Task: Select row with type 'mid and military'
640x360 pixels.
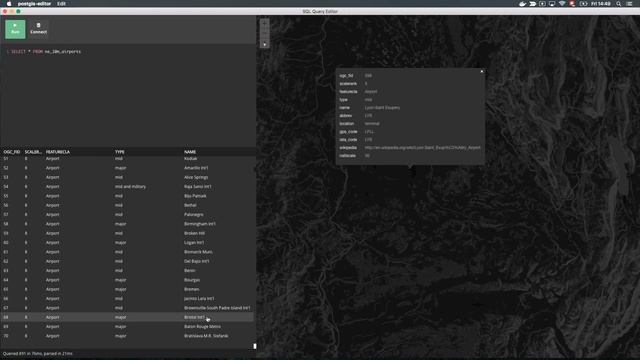Action: 127,187
